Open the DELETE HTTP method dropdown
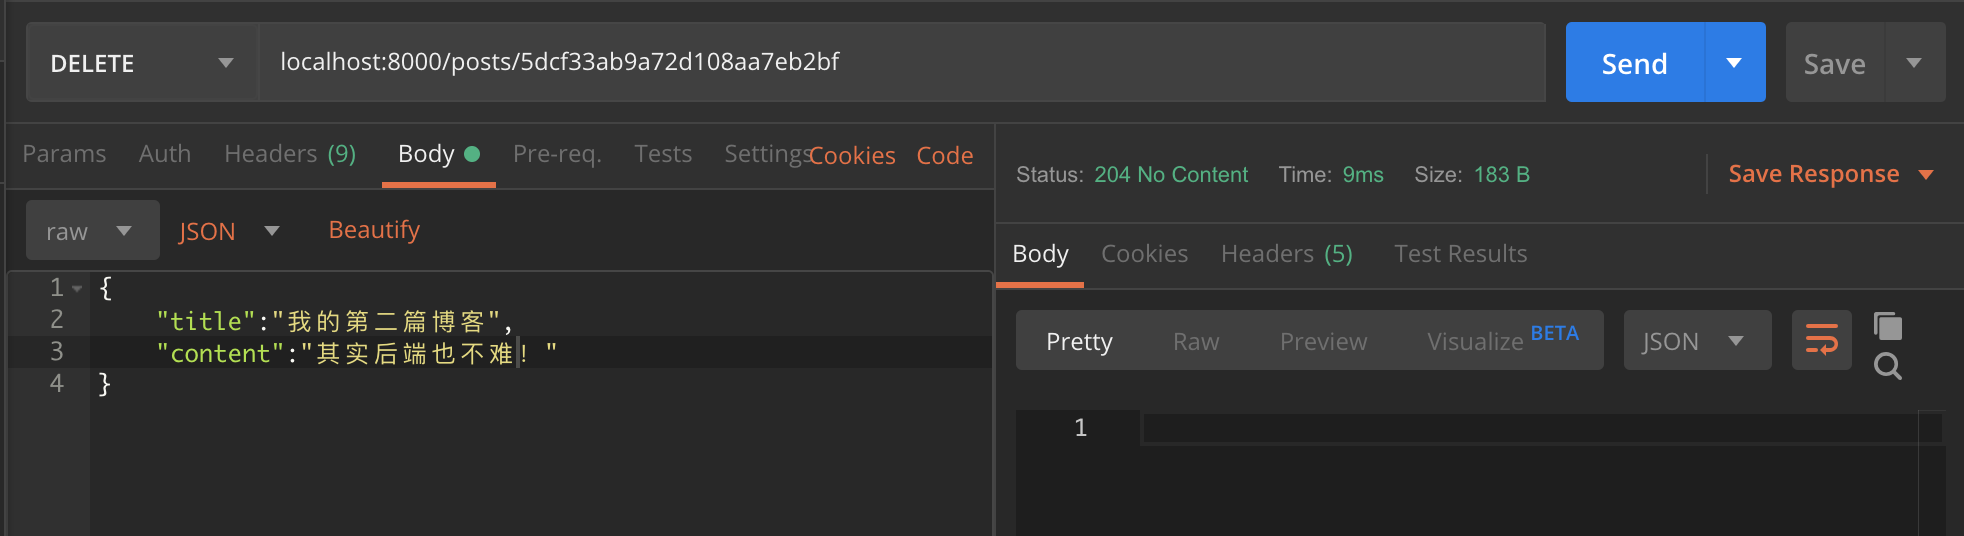 (x=141, y=63)
